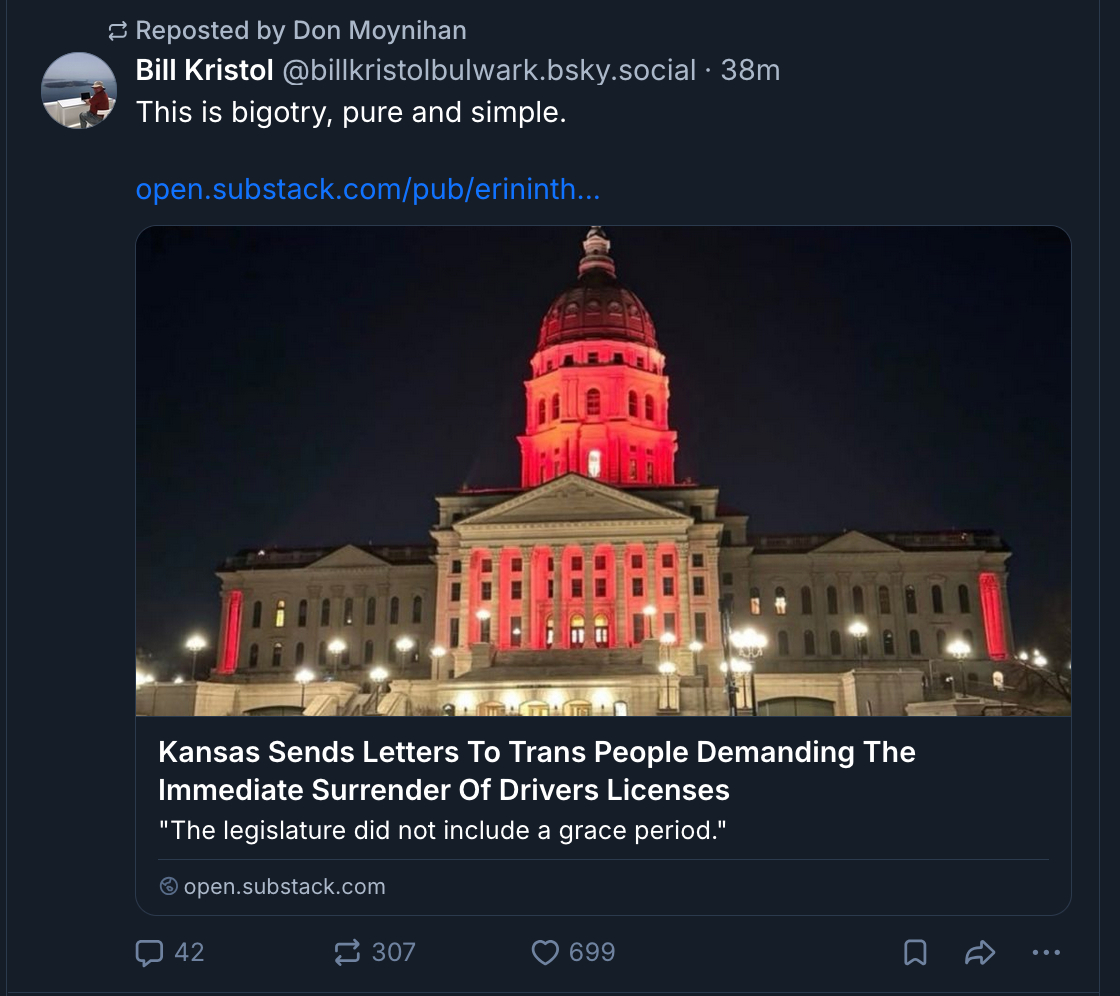
Task: Click the reply comment bubble icon
Action: point(149,952)
